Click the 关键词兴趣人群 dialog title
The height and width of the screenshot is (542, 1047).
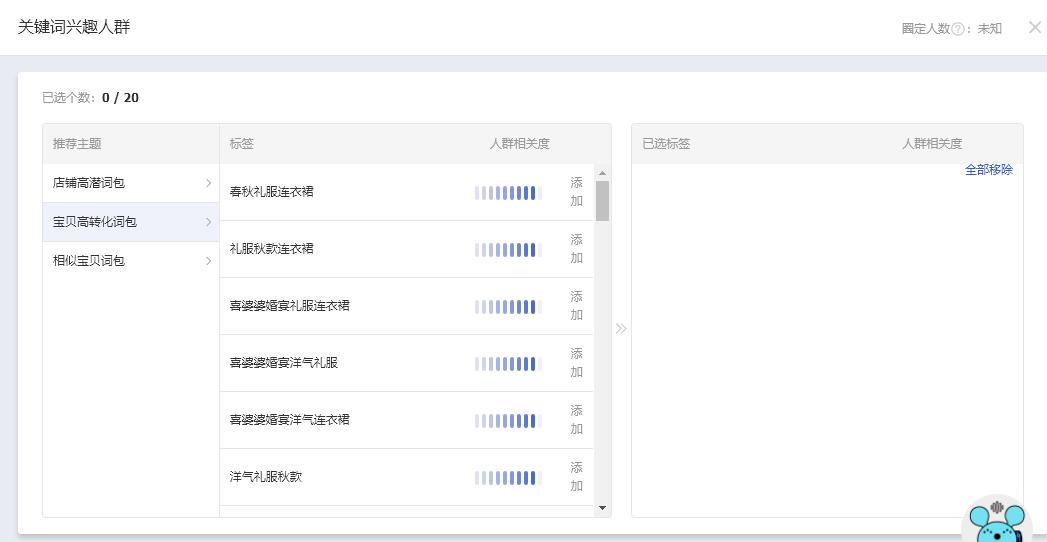pos(73,28)
